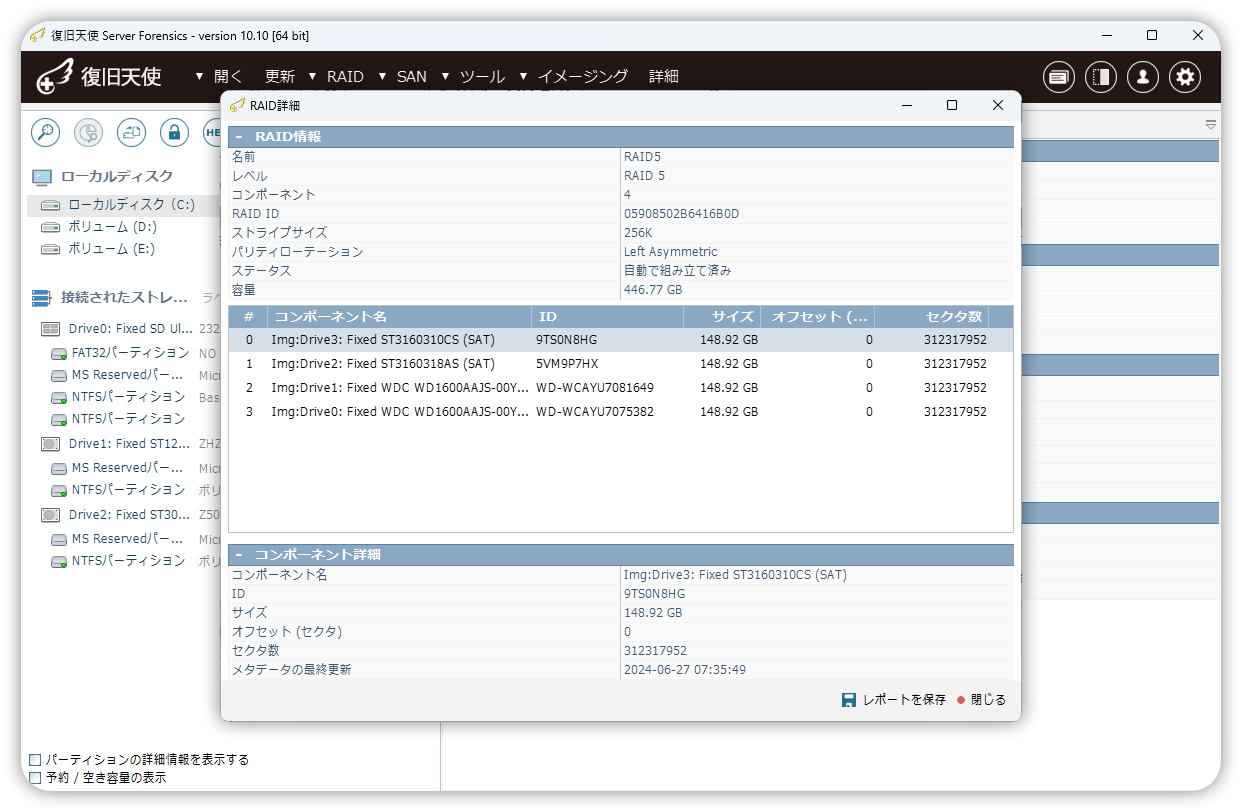Sort by コンポーネント名 column header
The image size is (1242, 812).
point(399,317)
